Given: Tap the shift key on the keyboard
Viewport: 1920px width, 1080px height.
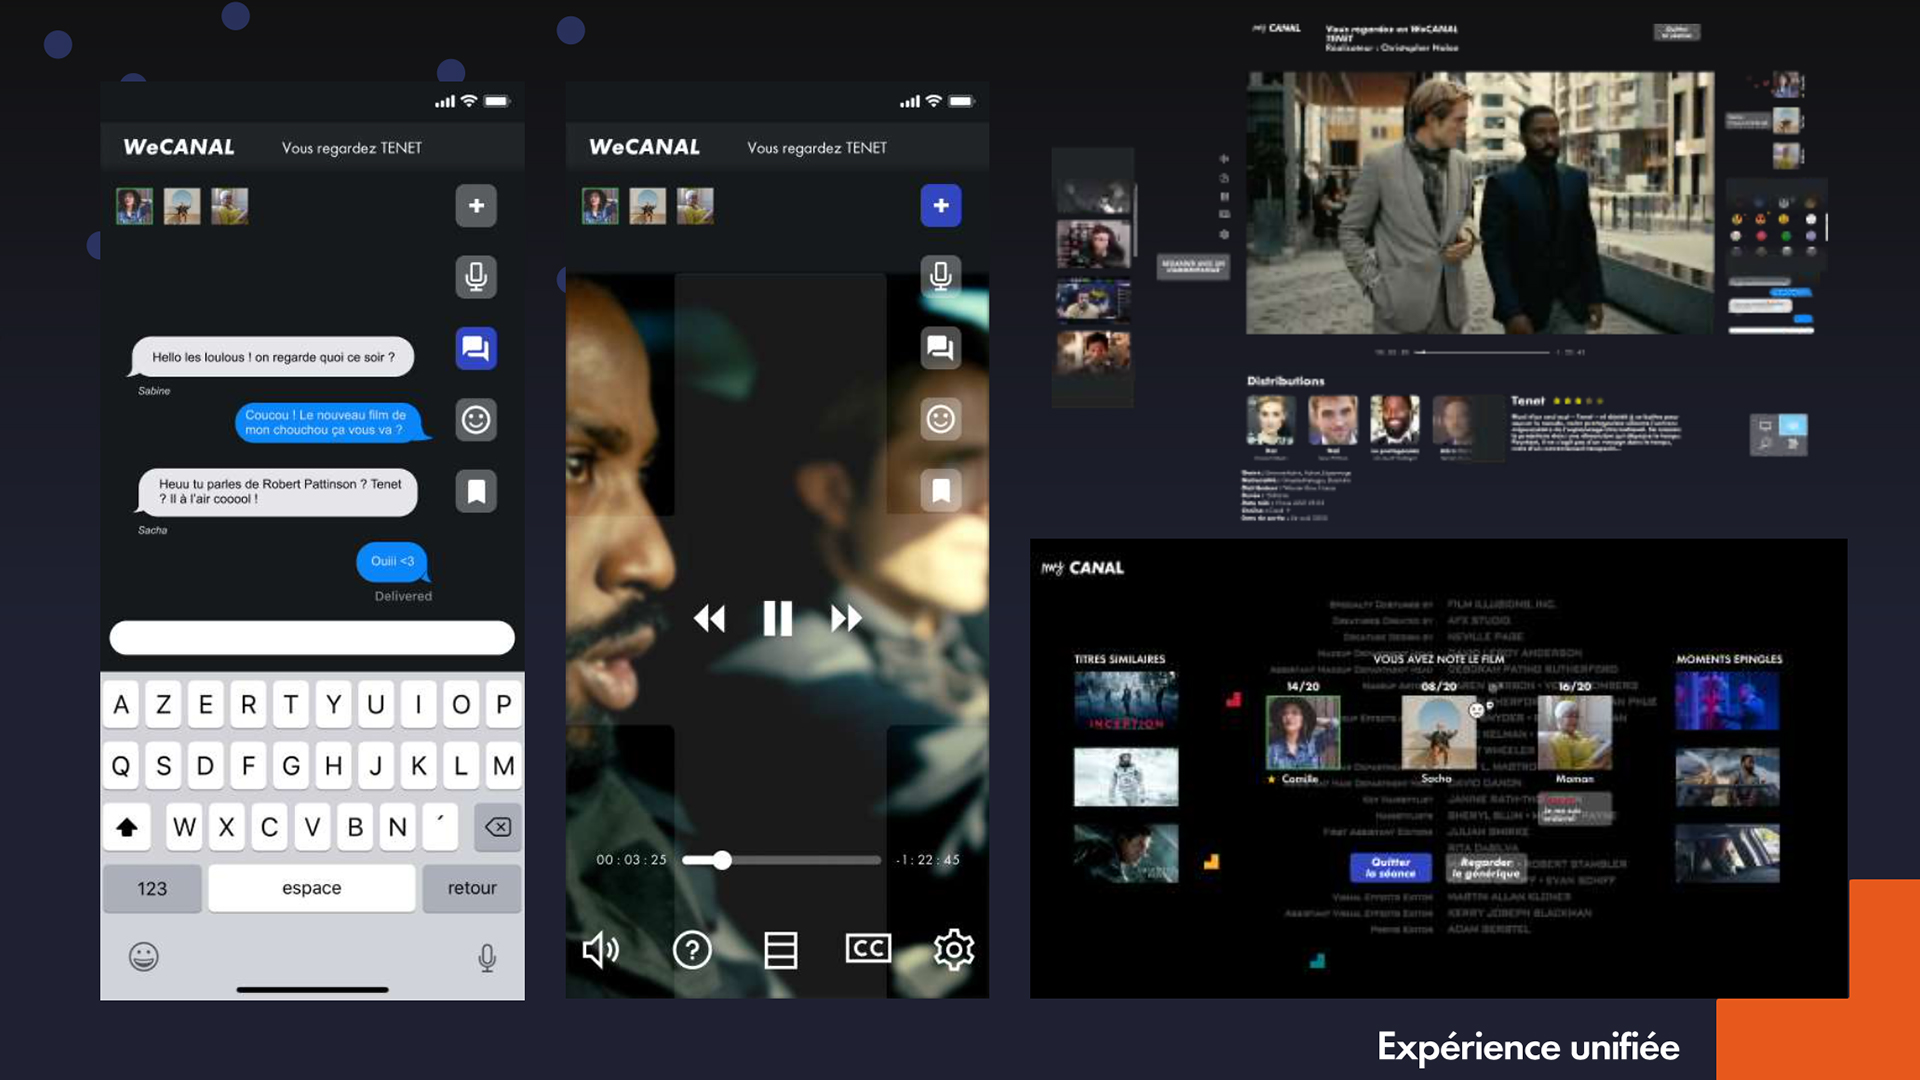Looking at the screenshot, I should (x=127, y=827).
